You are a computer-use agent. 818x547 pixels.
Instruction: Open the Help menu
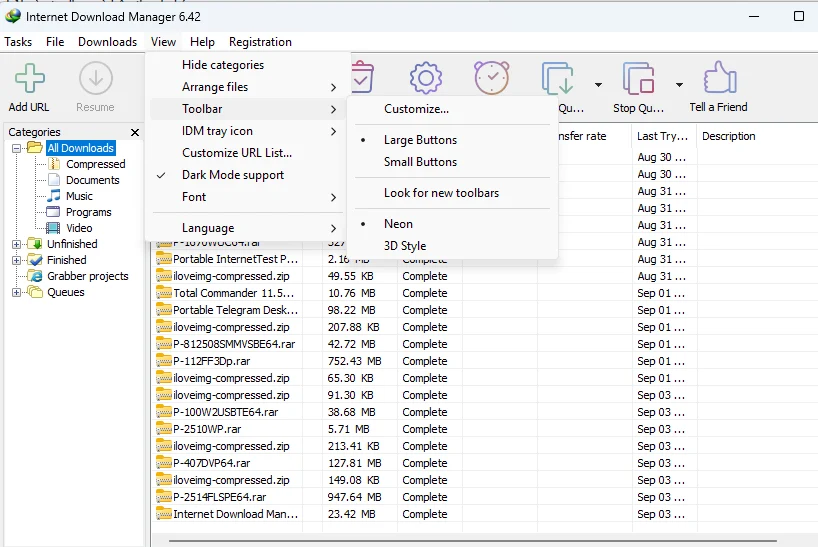pyautogui.click(x=202, y=42)
